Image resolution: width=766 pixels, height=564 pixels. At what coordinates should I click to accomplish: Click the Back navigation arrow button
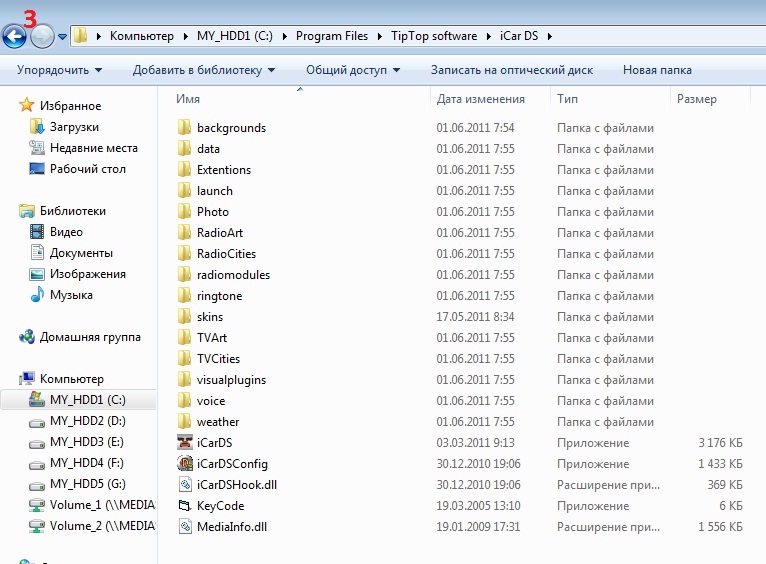tap(14, 37)
